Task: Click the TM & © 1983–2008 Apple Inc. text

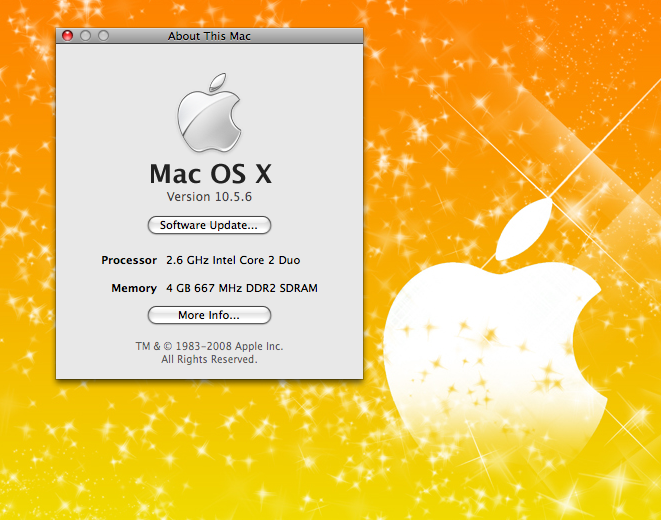Action: [x=209, y=346]
